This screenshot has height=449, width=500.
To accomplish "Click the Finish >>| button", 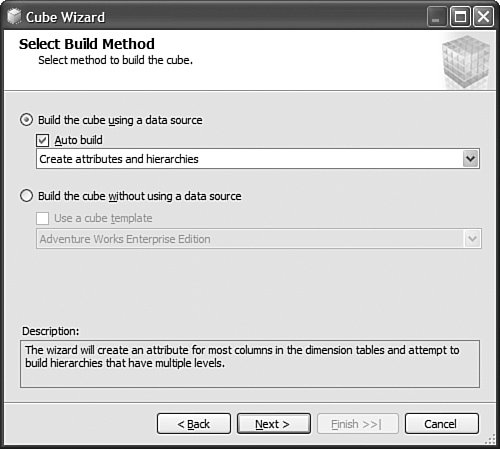I will tap(358, 424).
